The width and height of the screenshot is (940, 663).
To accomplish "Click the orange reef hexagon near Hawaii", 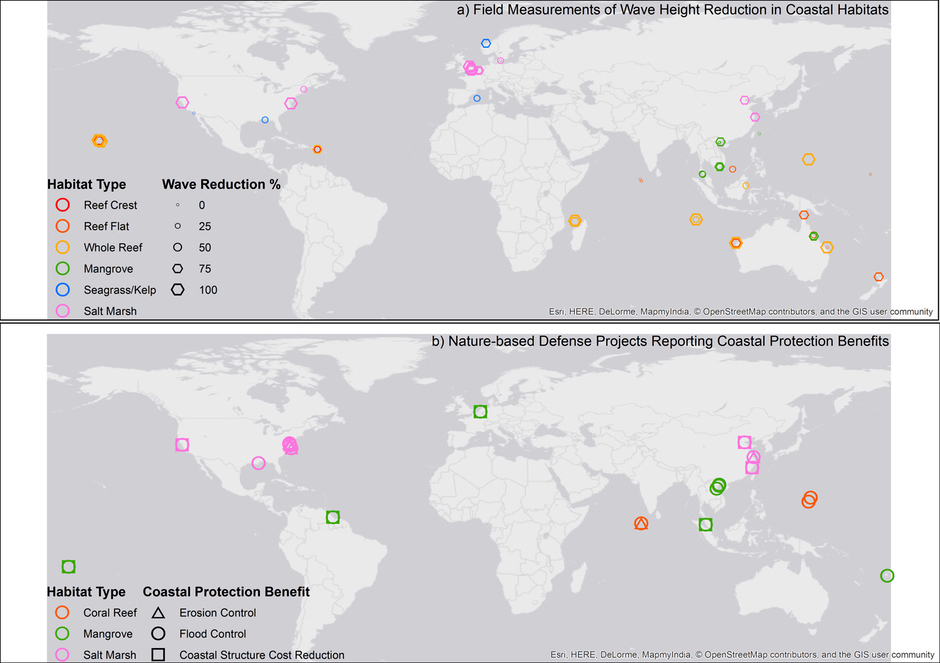I will (100, 141).
